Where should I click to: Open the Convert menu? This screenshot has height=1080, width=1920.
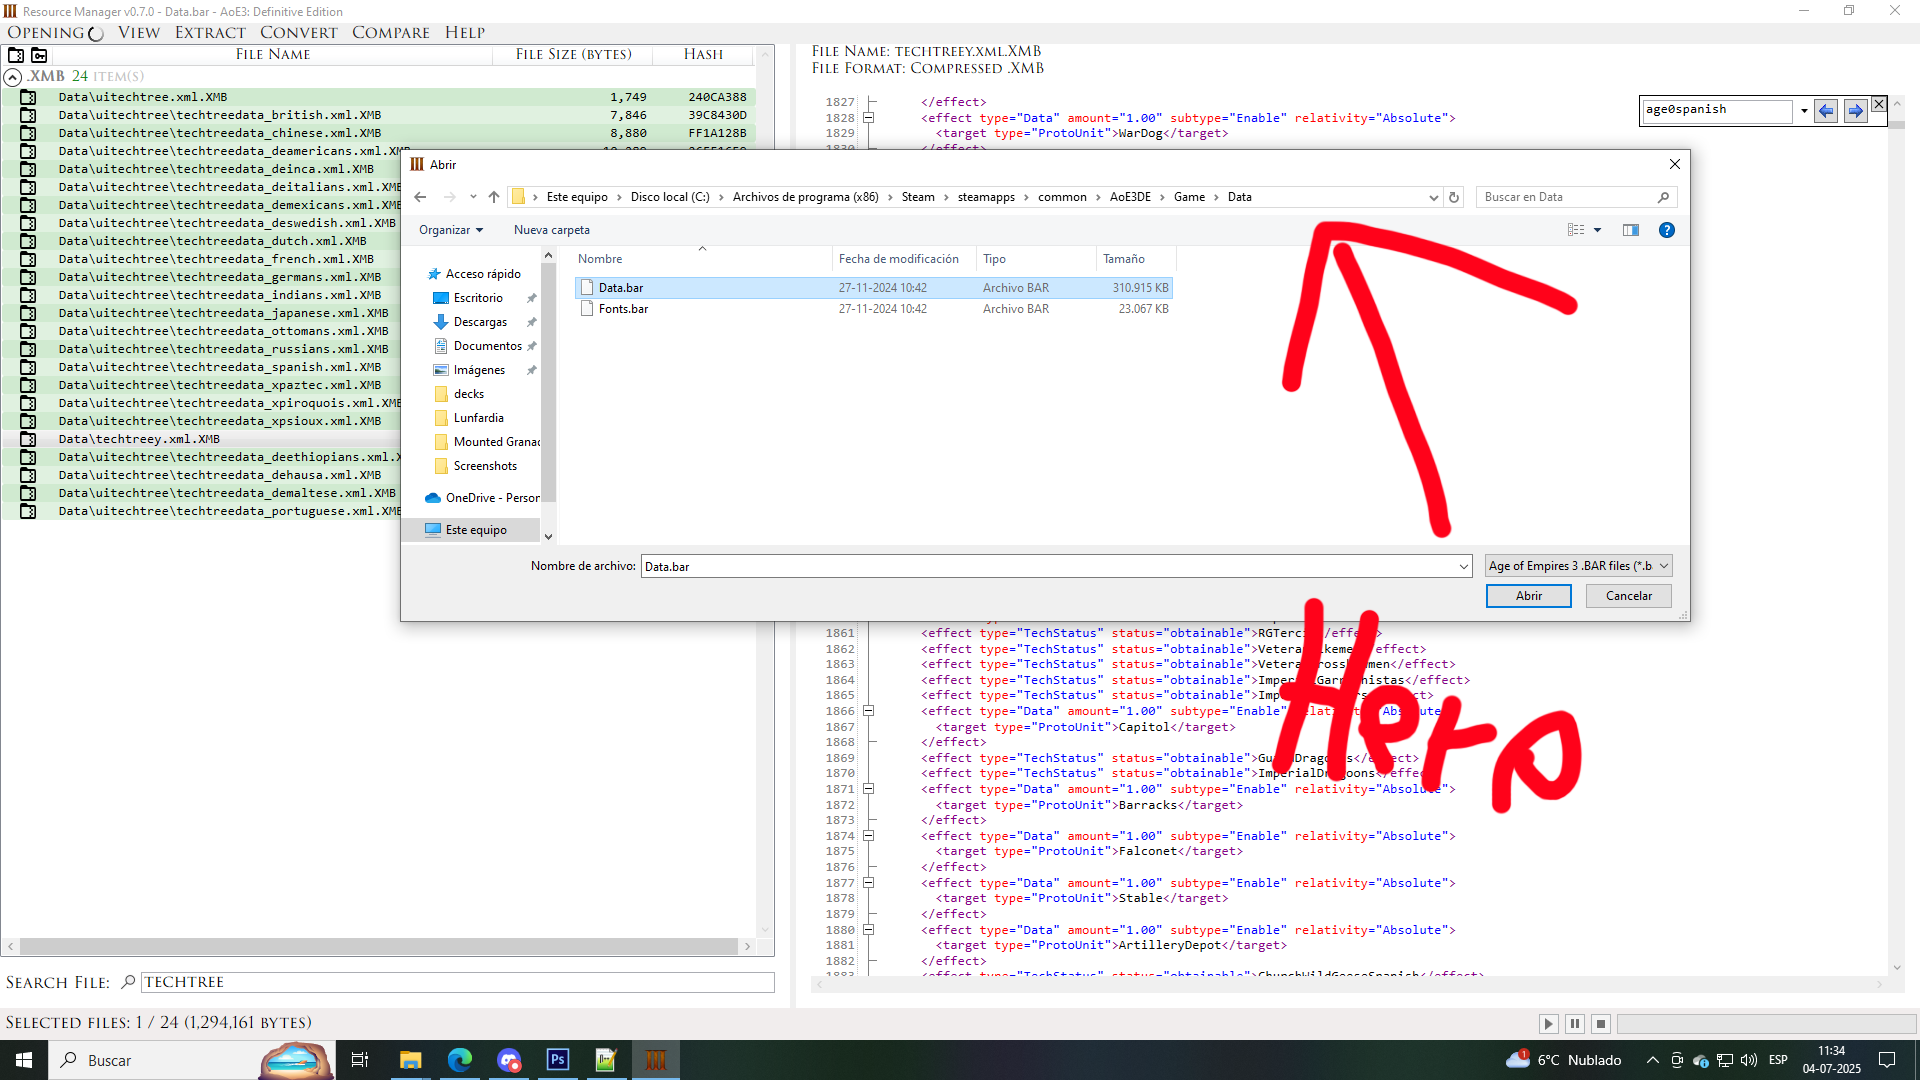298,32
